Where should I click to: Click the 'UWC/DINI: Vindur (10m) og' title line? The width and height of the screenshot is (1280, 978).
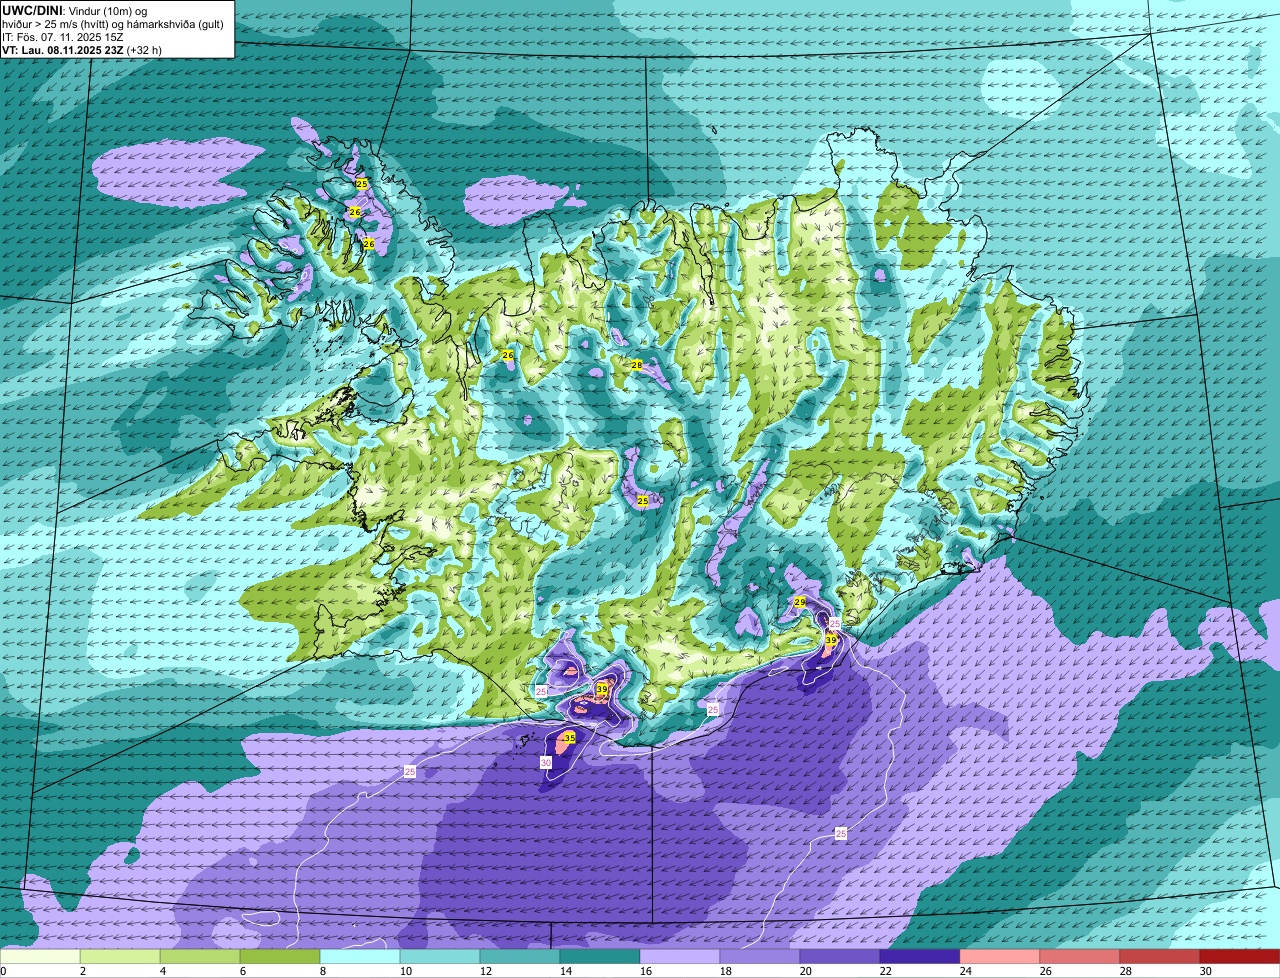coord(74,10)
